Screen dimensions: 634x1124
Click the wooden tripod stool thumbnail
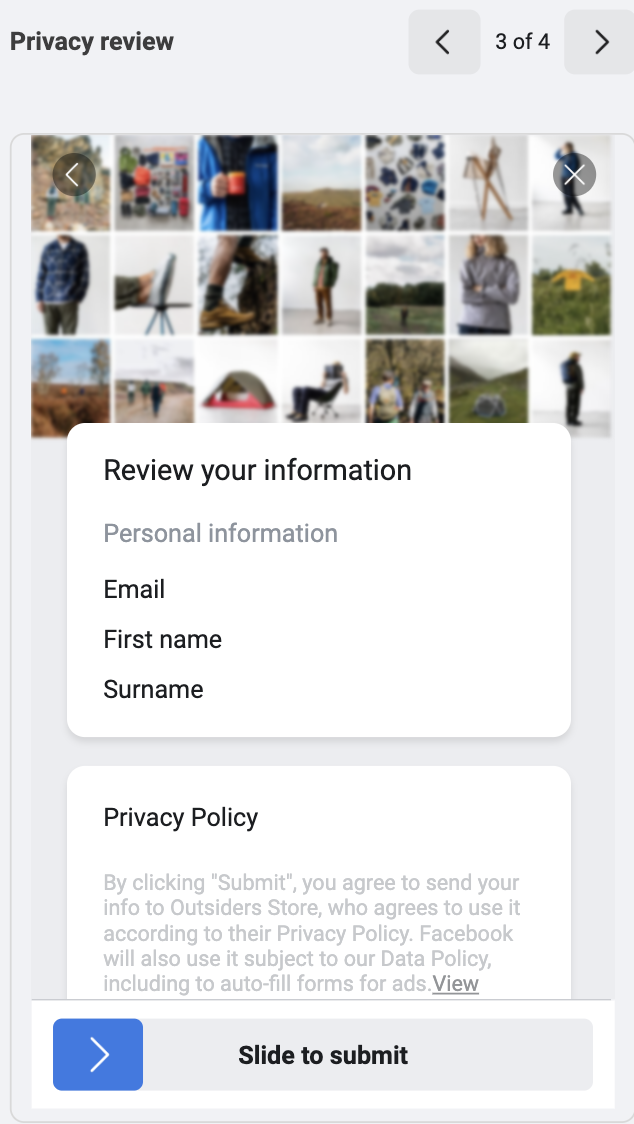[x=487, y=183]
